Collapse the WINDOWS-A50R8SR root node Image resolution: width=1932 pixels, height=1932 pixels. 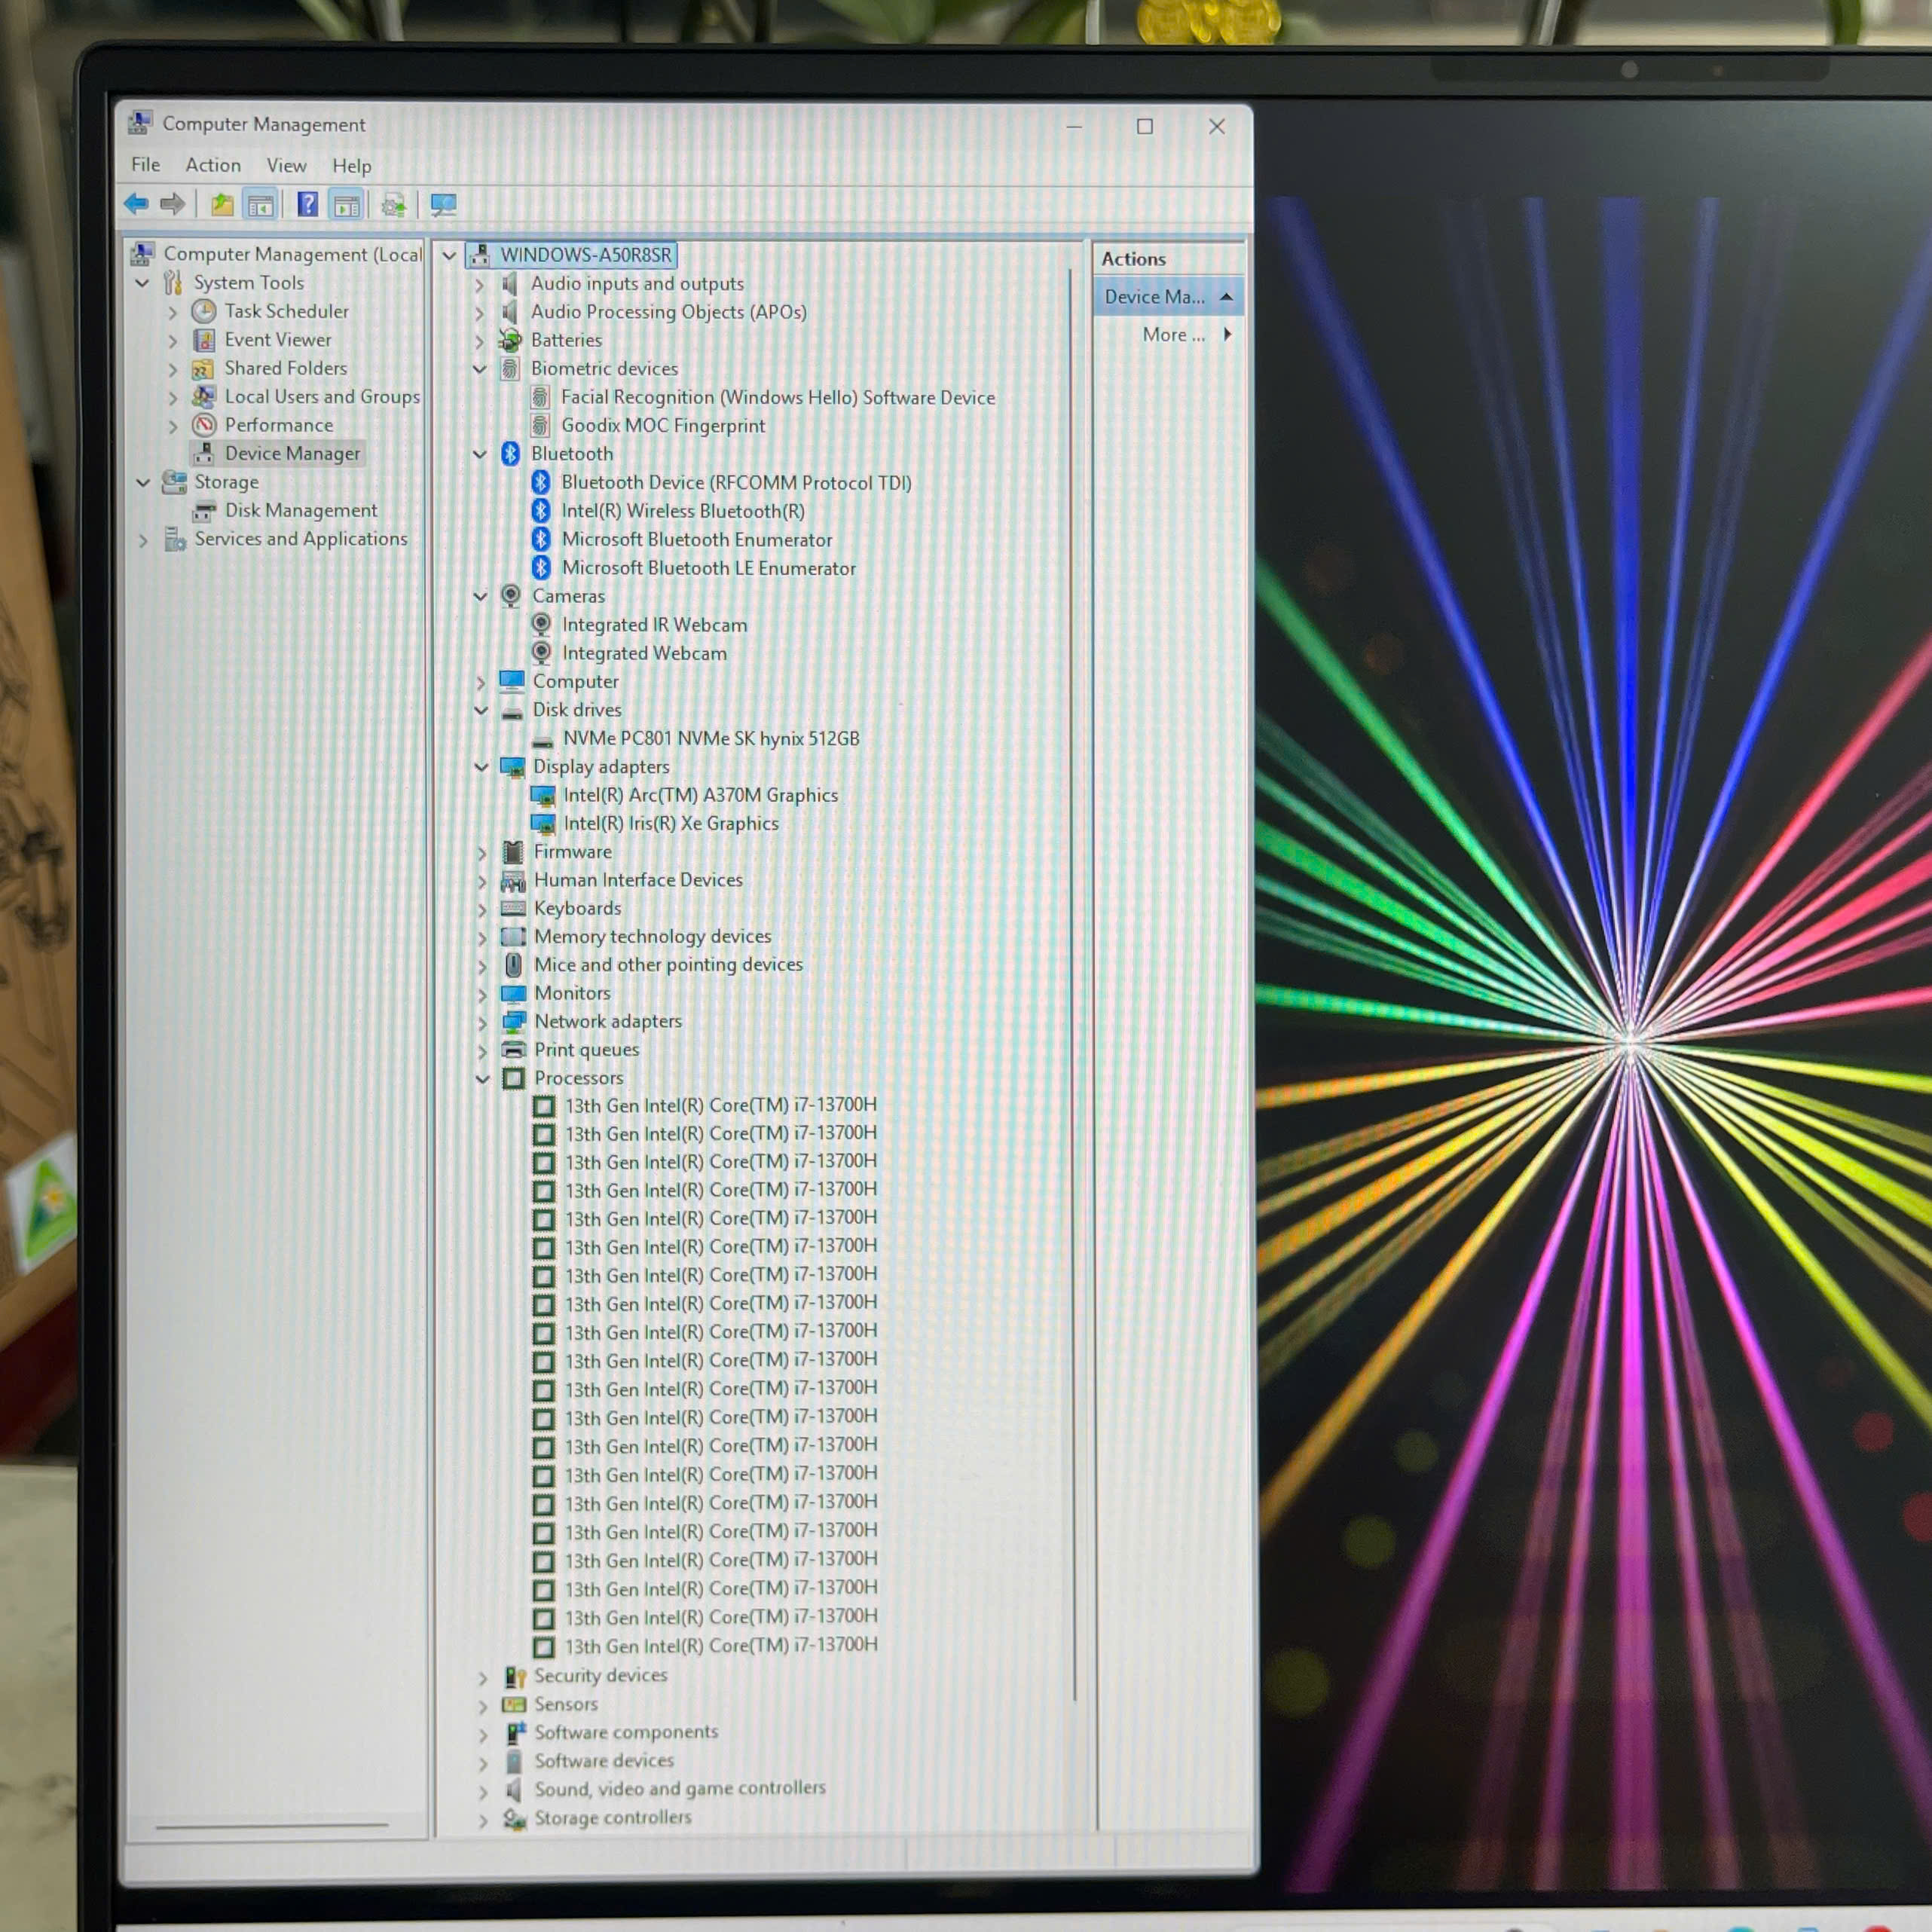click(449, 256)
